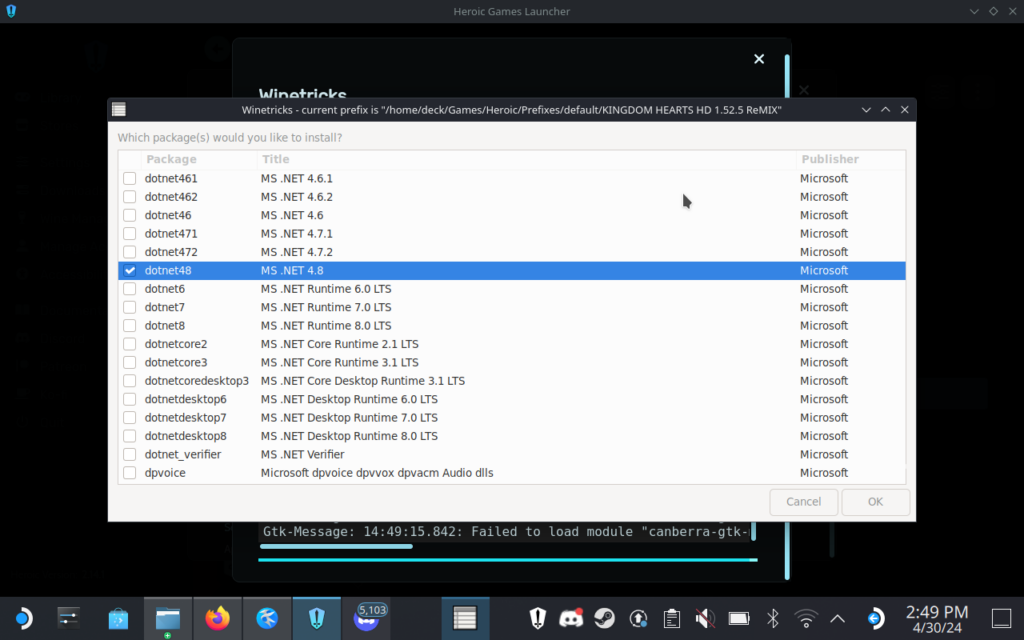Click the Heroic dialog vertical scrollbar
This screenshot has height=640, width=1024.
(787, 317)
